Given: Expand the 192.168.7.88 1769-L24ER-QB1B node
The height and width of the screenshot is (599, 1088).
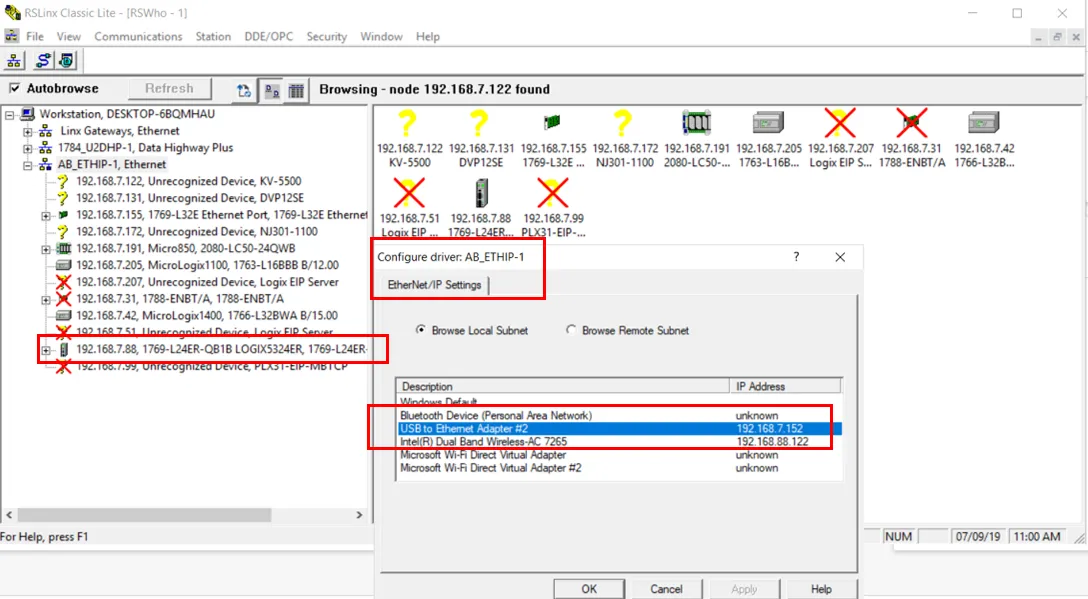Looking at the screenshot, I should [x=46, y=350].
